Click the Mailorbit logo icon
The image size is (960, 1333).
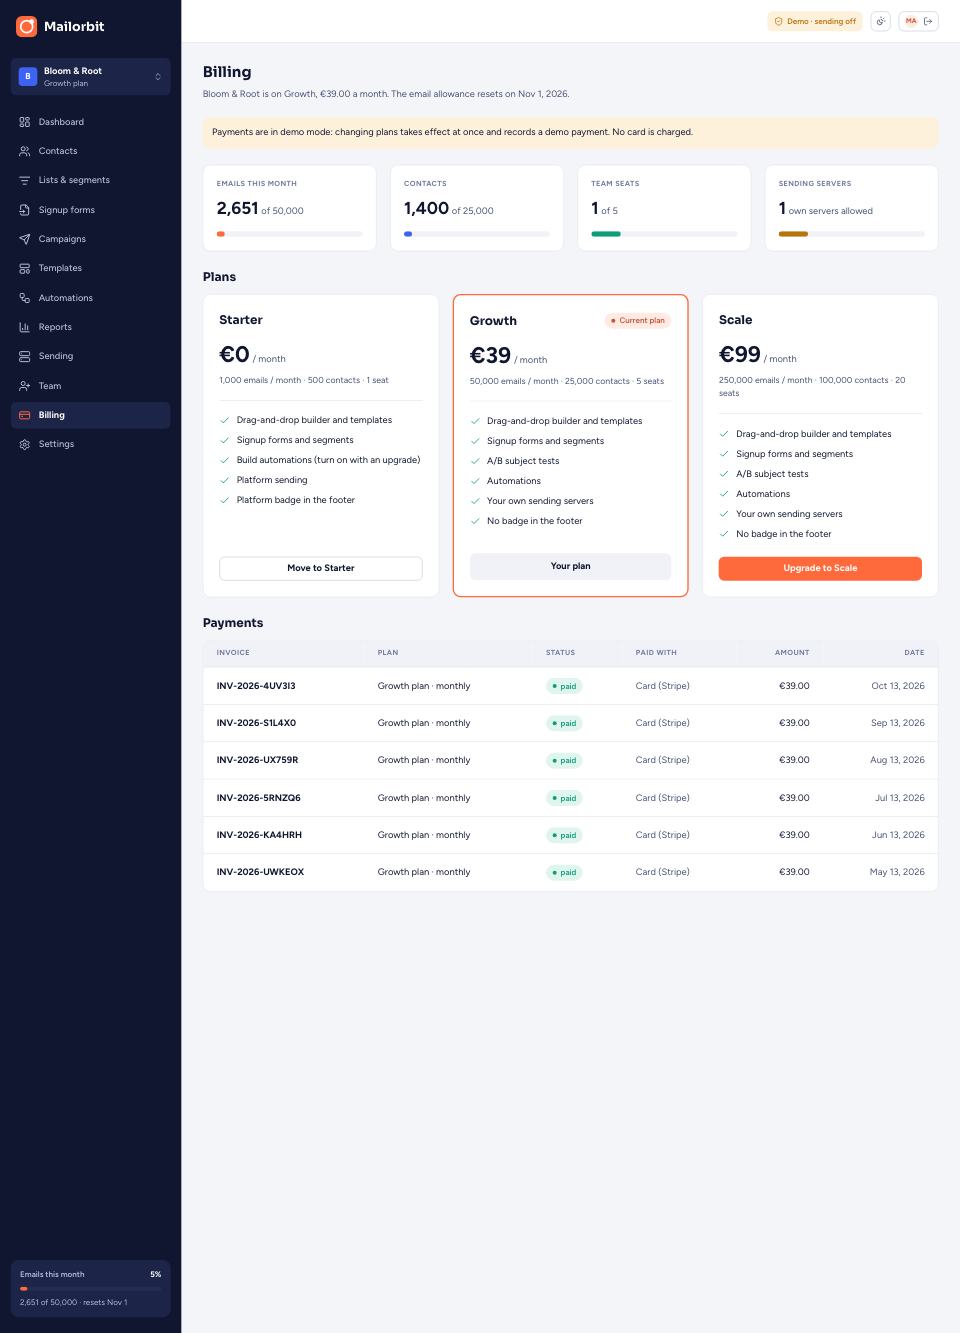(x=26, y=26)
